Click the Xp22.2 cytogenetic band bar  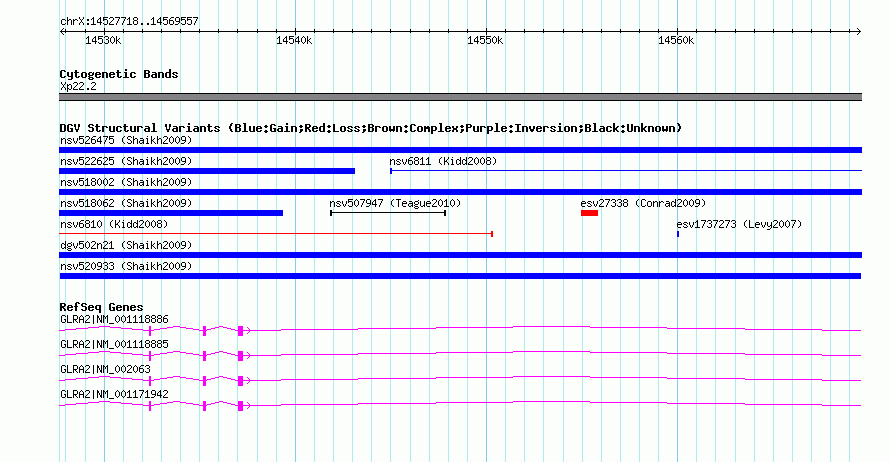click(x=460, y=97)
